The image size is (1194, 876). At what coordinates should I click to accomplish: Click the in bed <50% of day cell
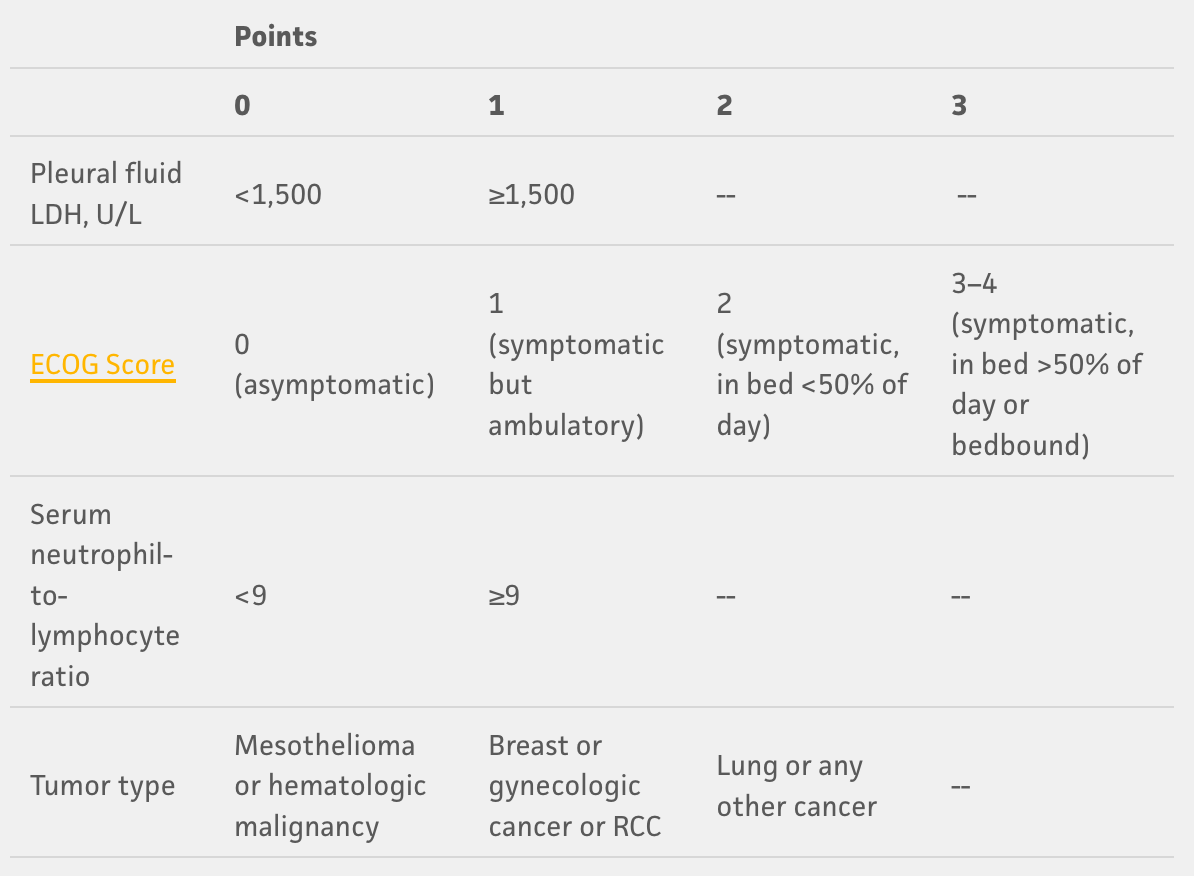pos(811,365)
